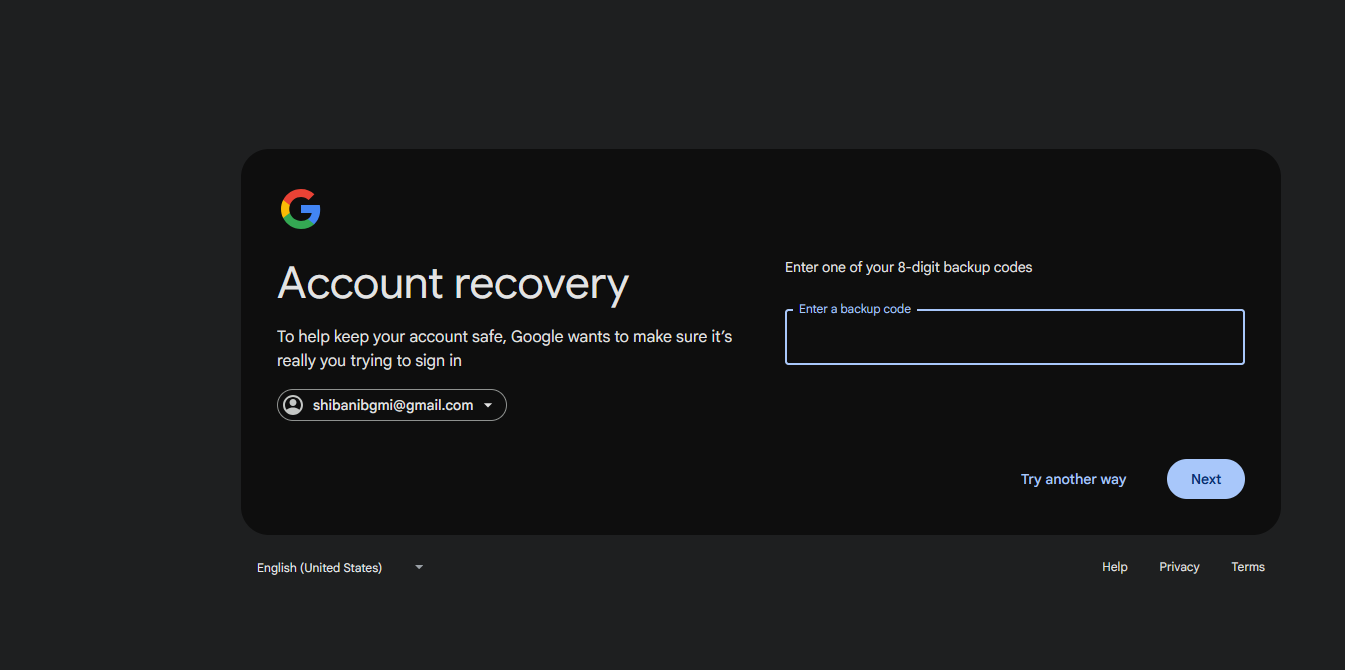The width and height of the screenshot is (1345, 670).
Task: Click the word "recovery" in the title
Action: (541, 284)
